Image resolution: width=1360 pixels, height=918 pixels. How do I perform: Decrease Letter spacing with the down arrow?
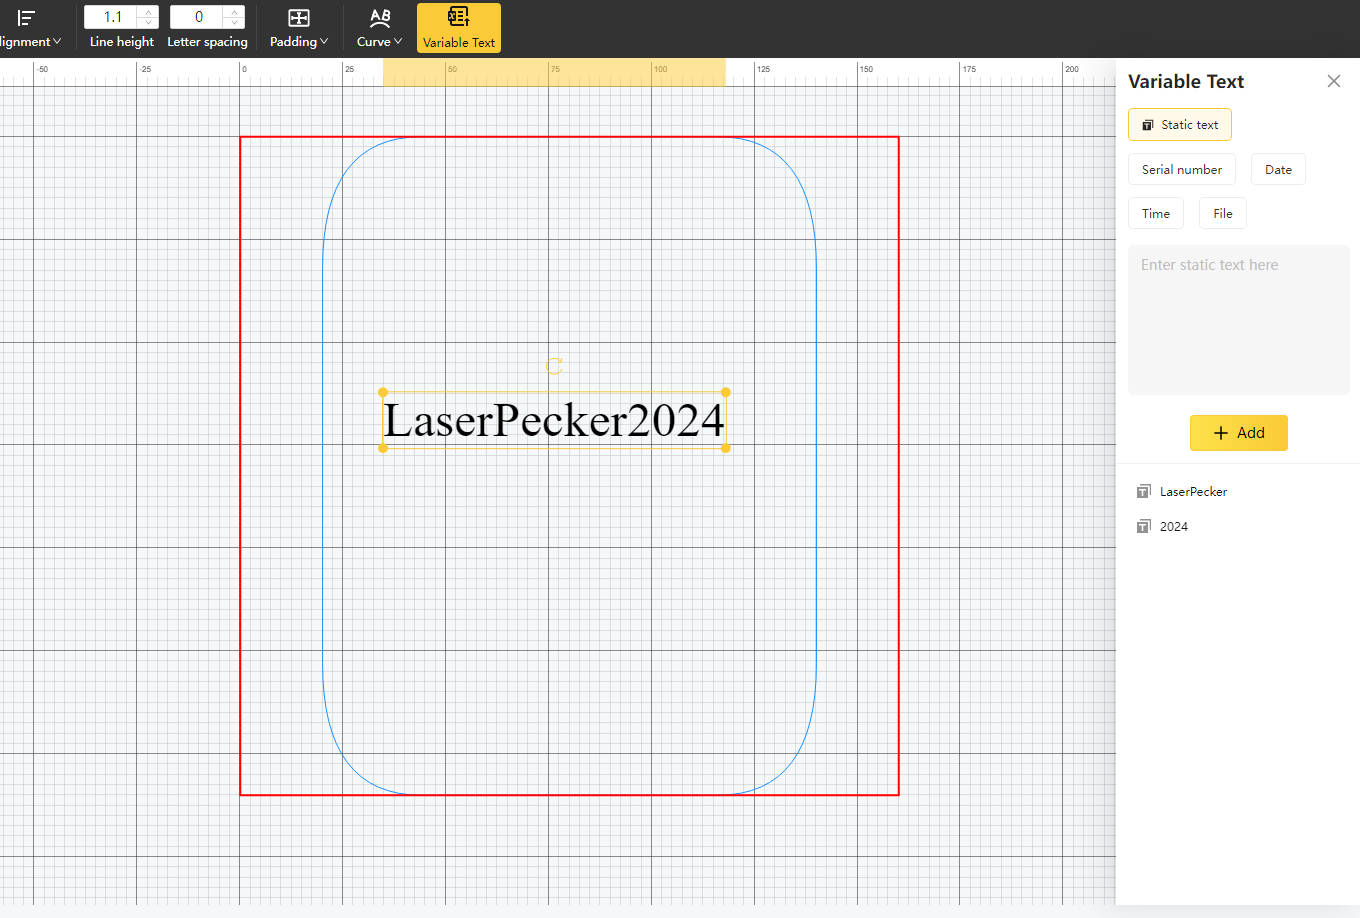[235, 23]
